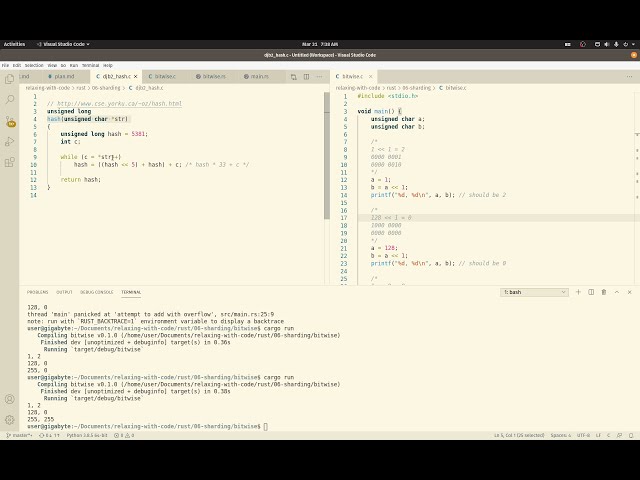Split the left editor to the right
Viewport: 640px width, 480px height.
point(306,77)
